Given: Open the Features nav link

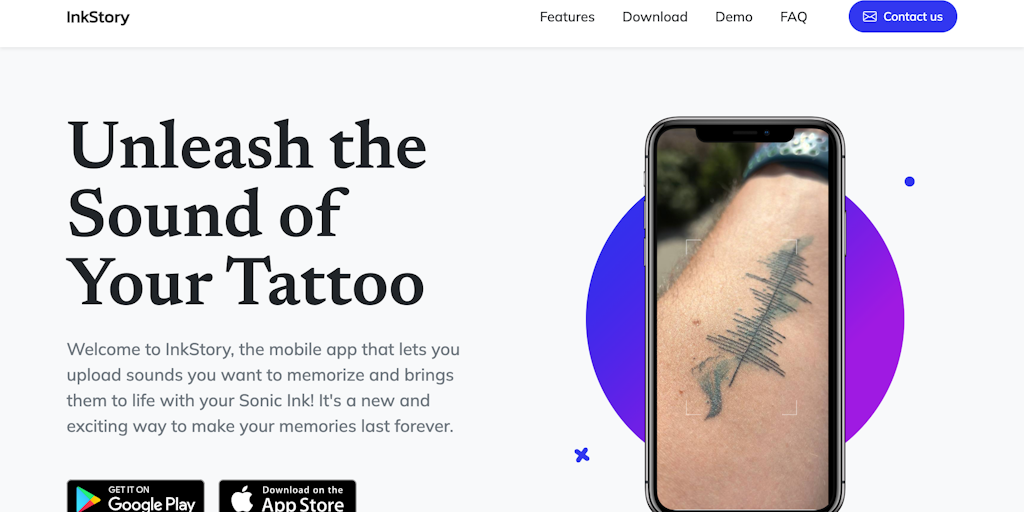Looking at the screenshot, I should 567,17.
